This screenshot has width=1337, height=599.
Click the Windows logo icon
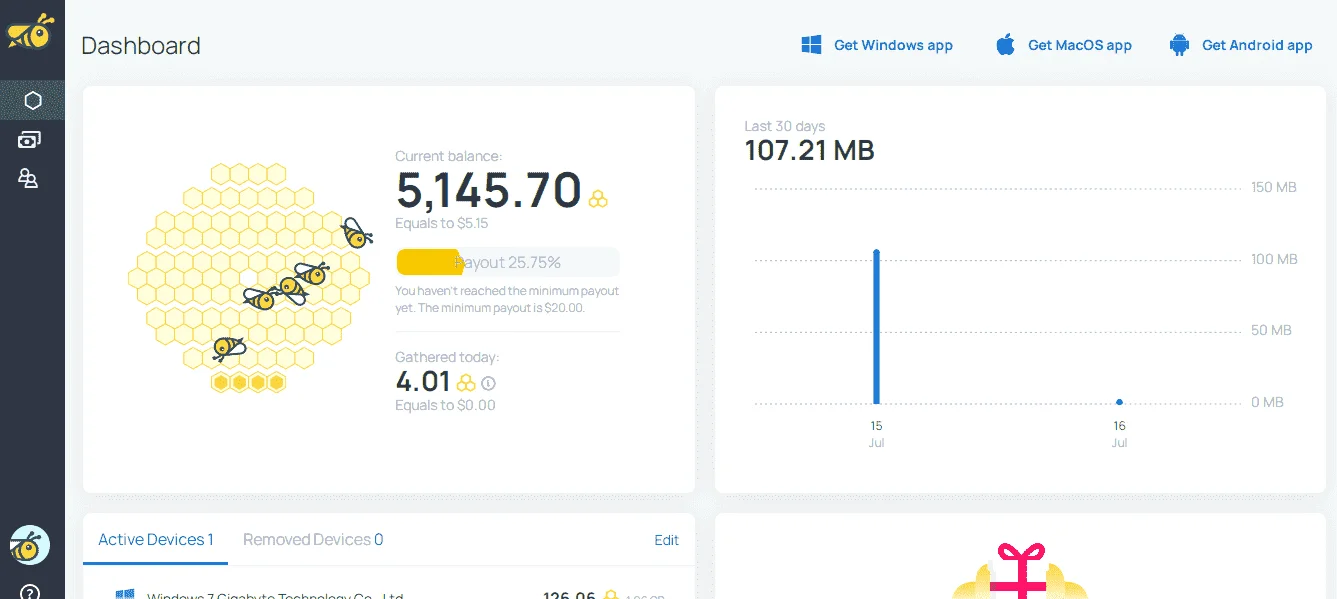(811, 45)
